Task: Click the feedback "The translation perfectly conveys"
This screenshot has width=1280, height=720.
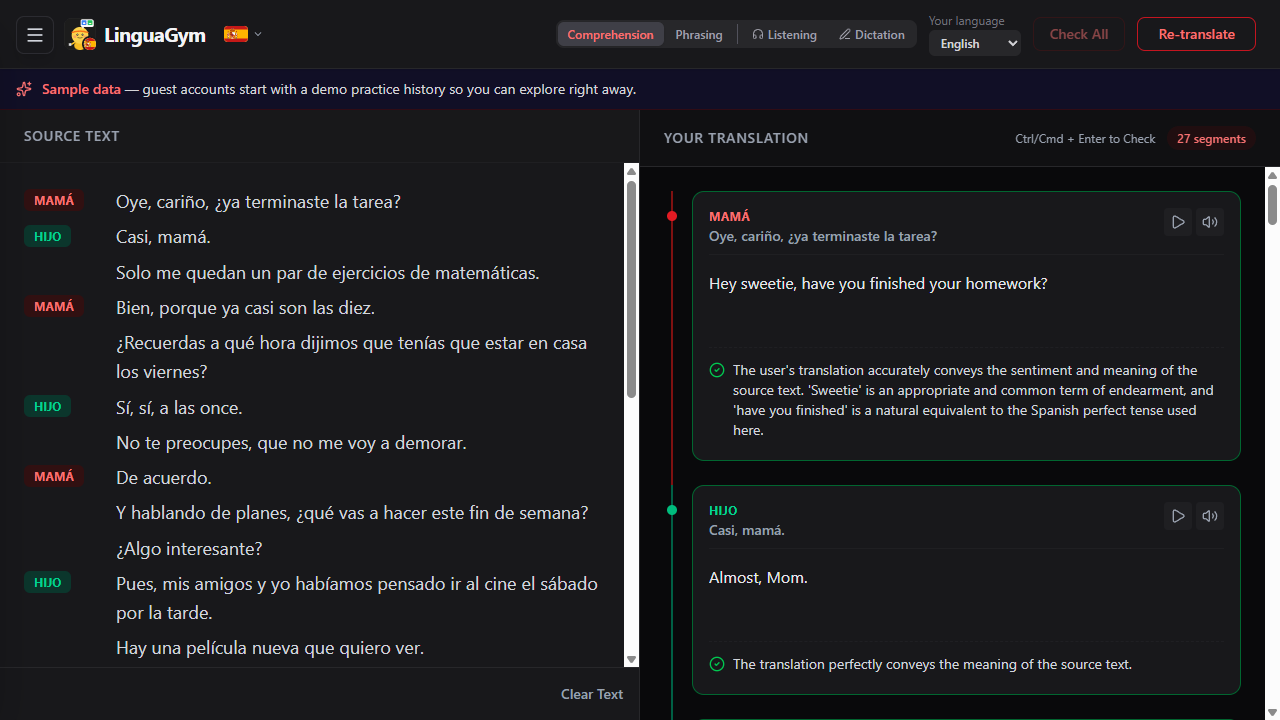Action: [932, 664]
